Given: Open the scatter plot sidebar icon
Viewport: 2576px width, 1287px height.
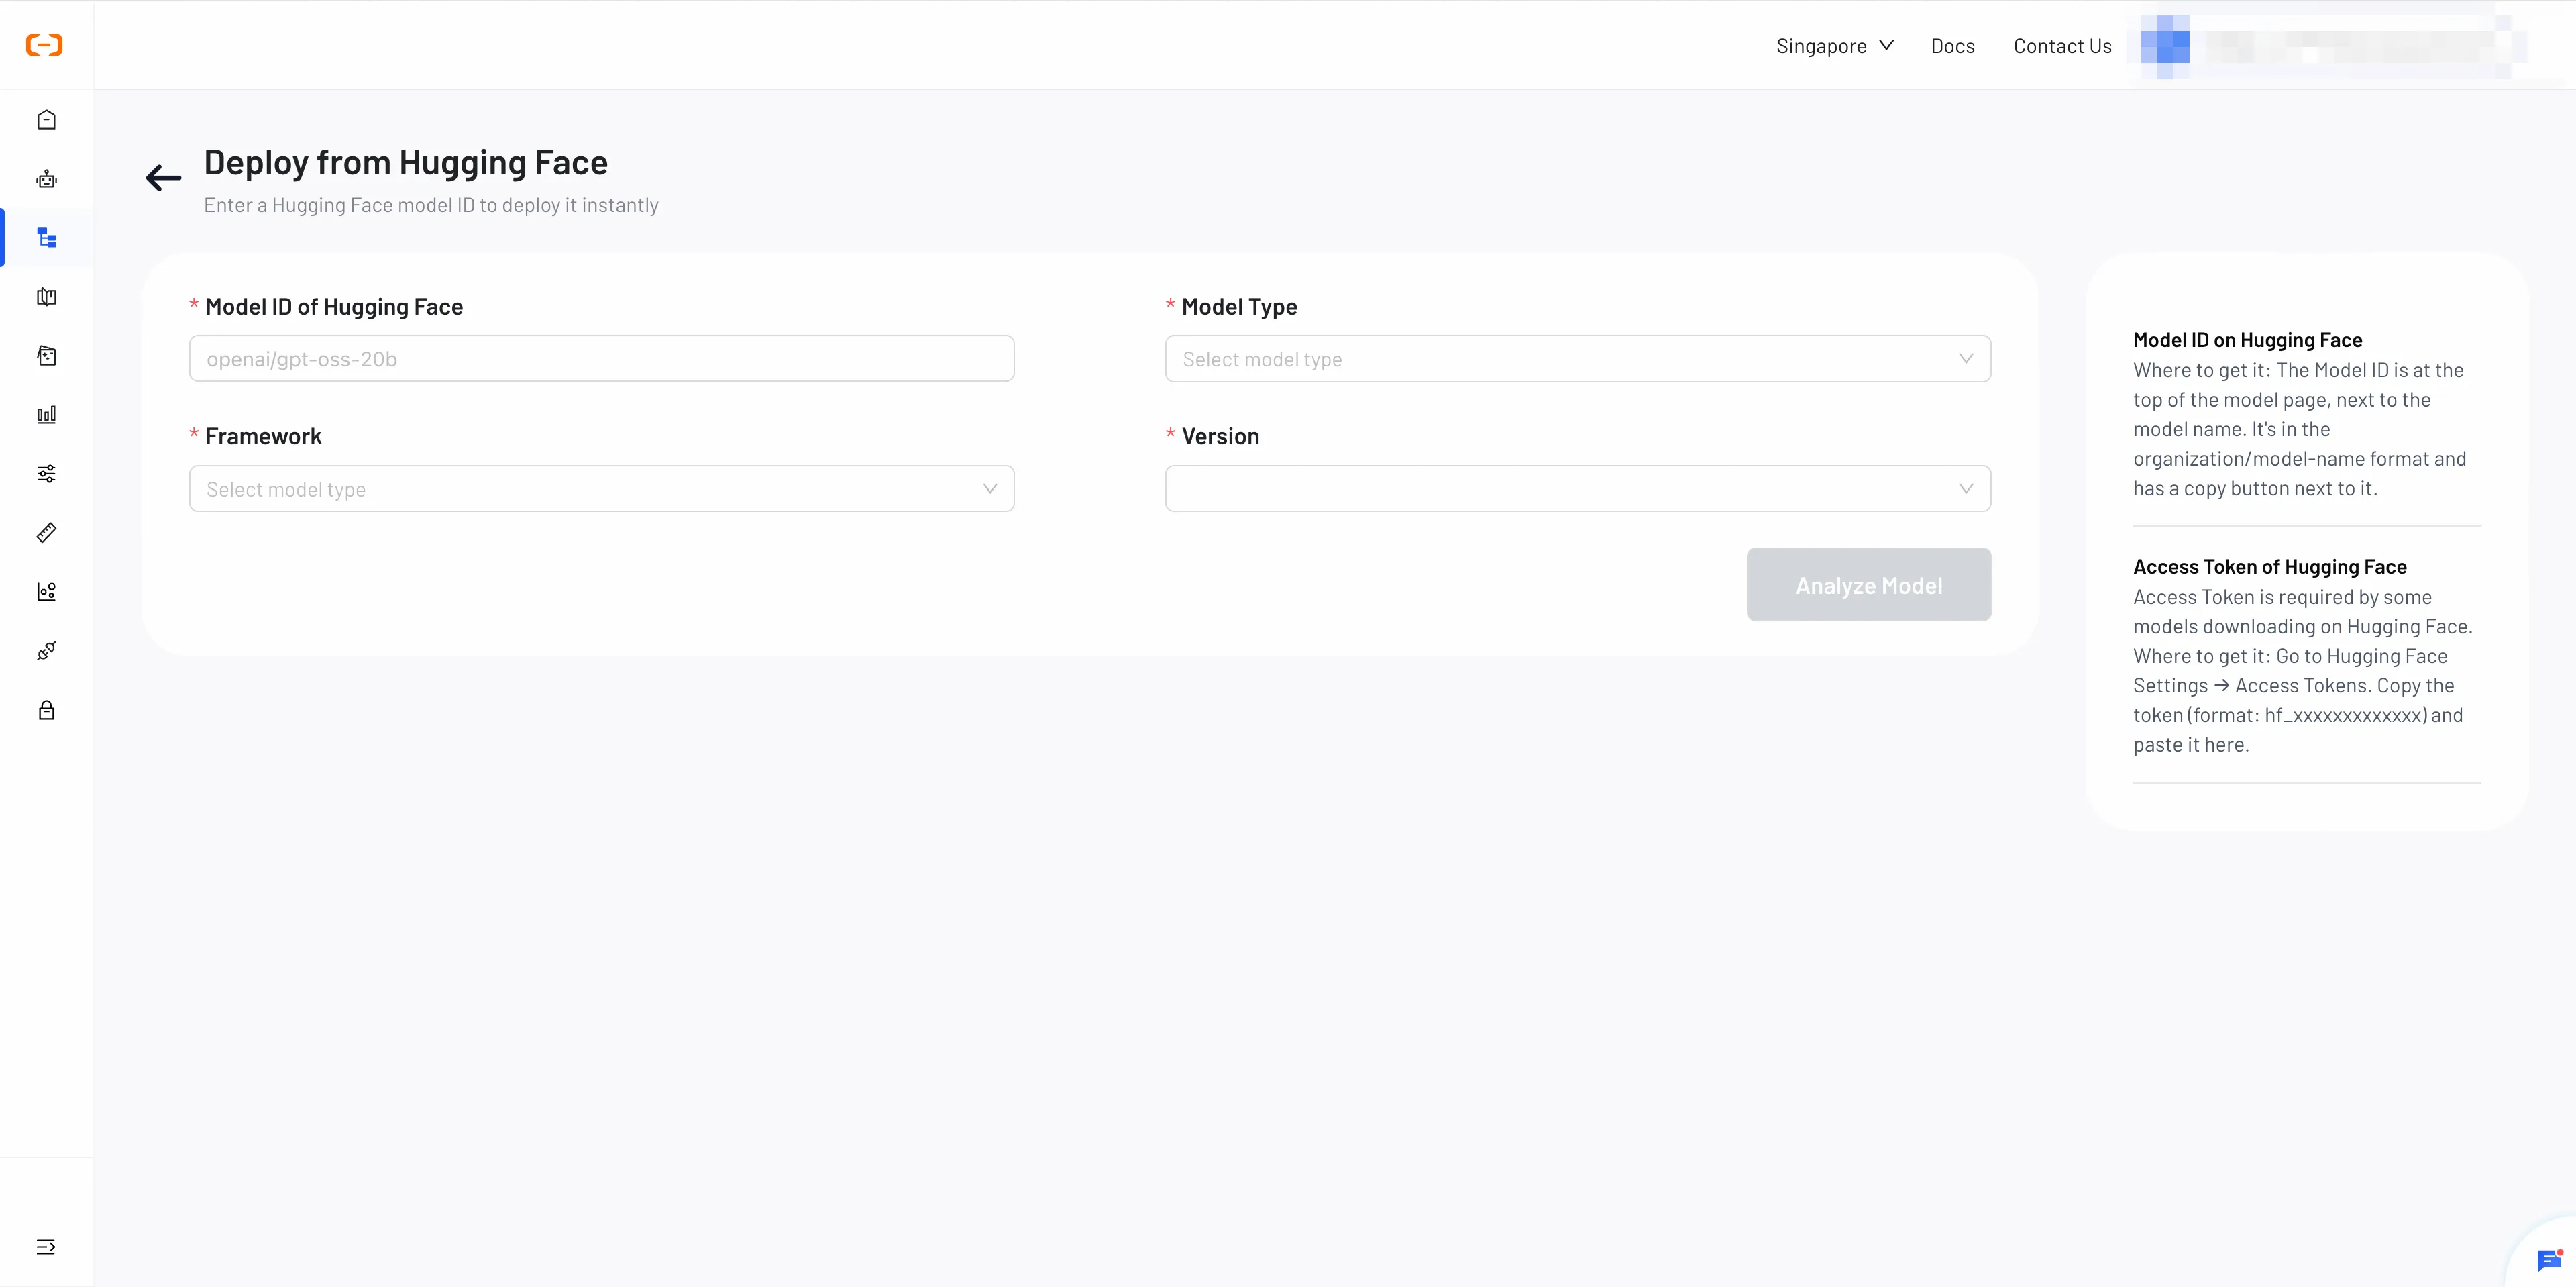Looking at the screenshot, I should pyautogui.click(x=46, y=592).
